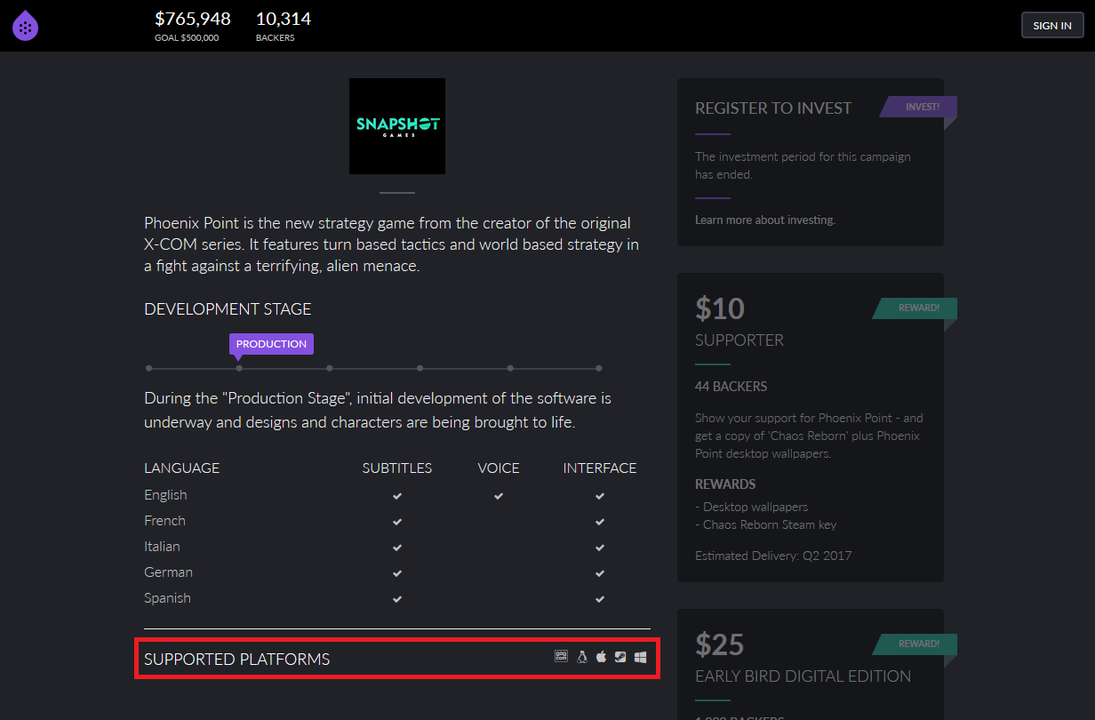This screenshot has height=720, width=1095.
Task: Click the DEVELOPMENT STAGE heading
Action: tap(228, 309)
